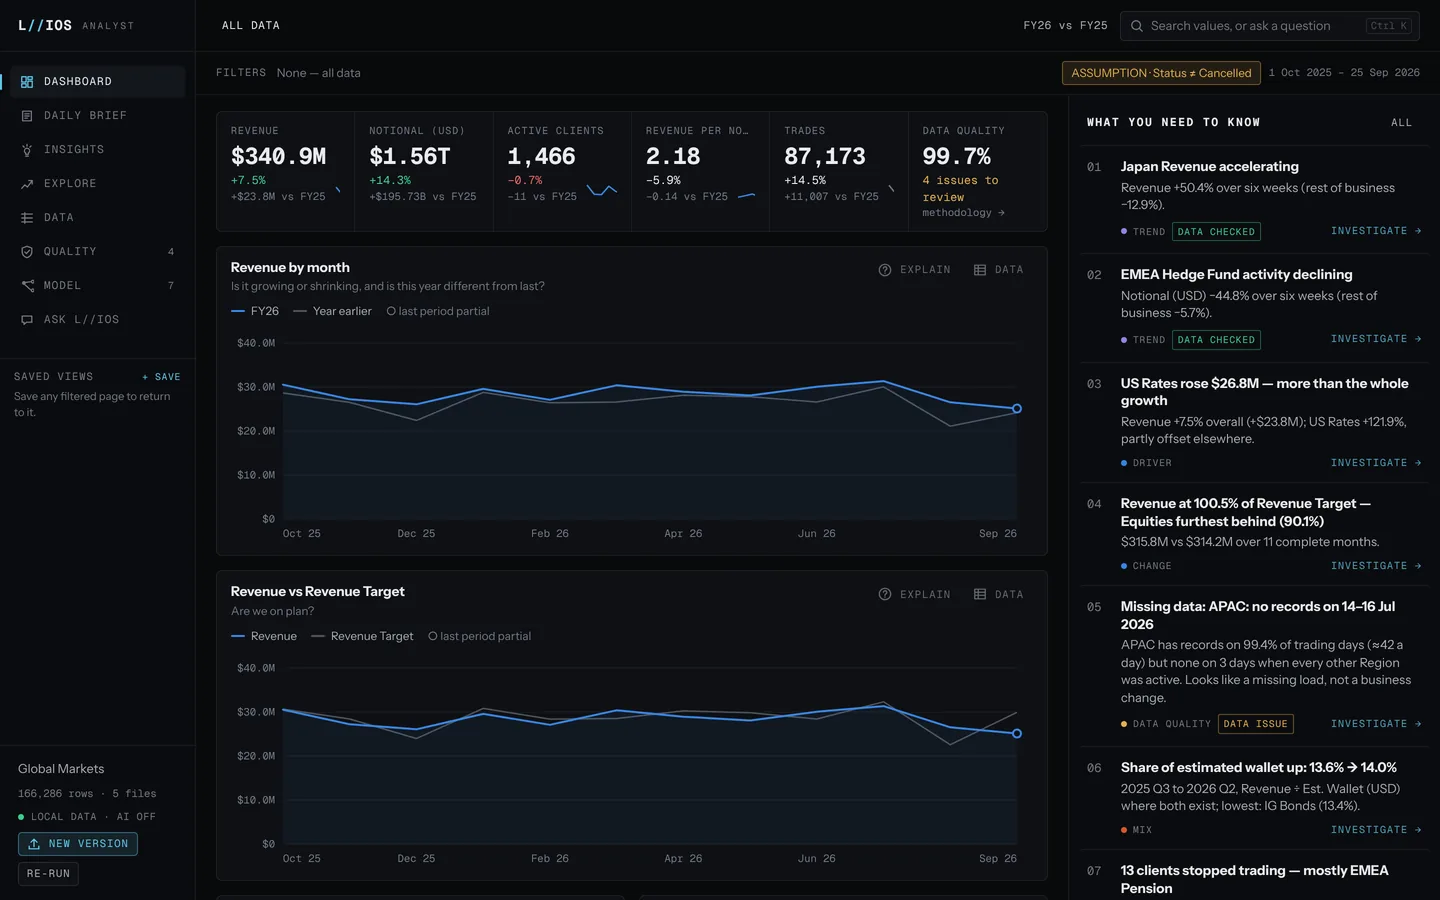This screenshot has width=1440, height=900.
Task: Click the Insights lightbulb icon
Action: click(27, 150)
